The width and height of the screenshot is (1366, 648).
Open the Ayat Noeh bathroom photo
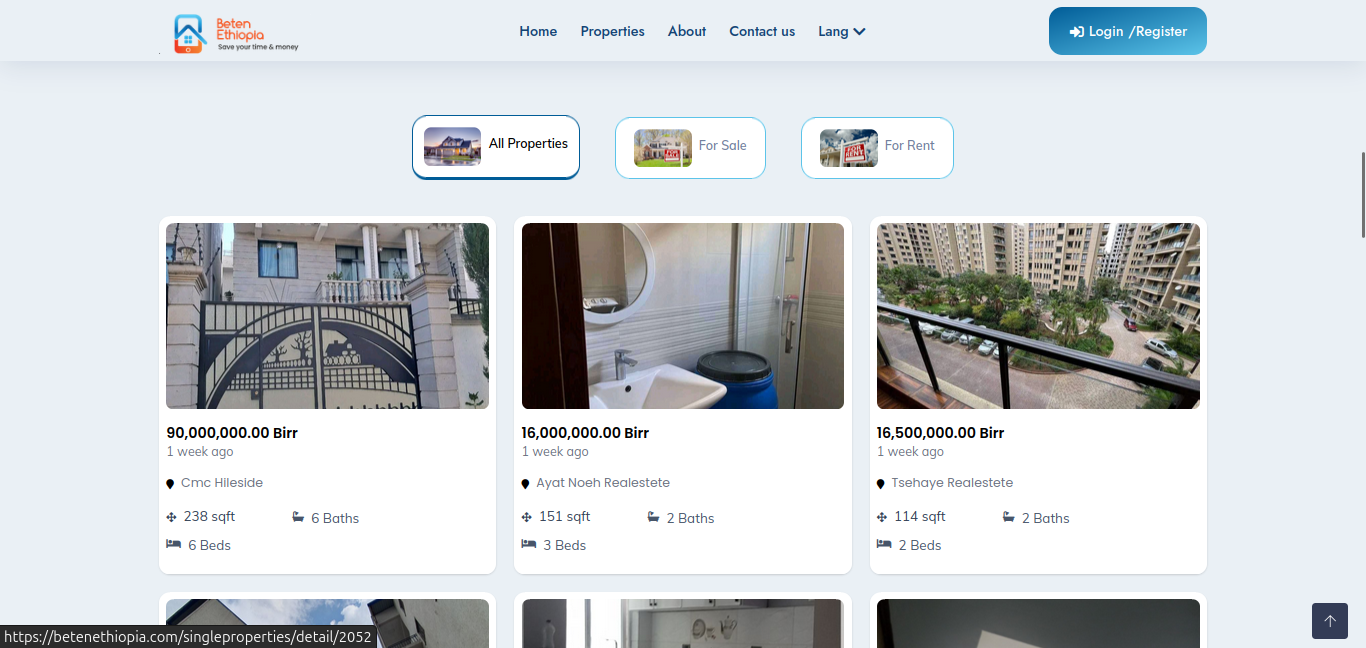683,316
